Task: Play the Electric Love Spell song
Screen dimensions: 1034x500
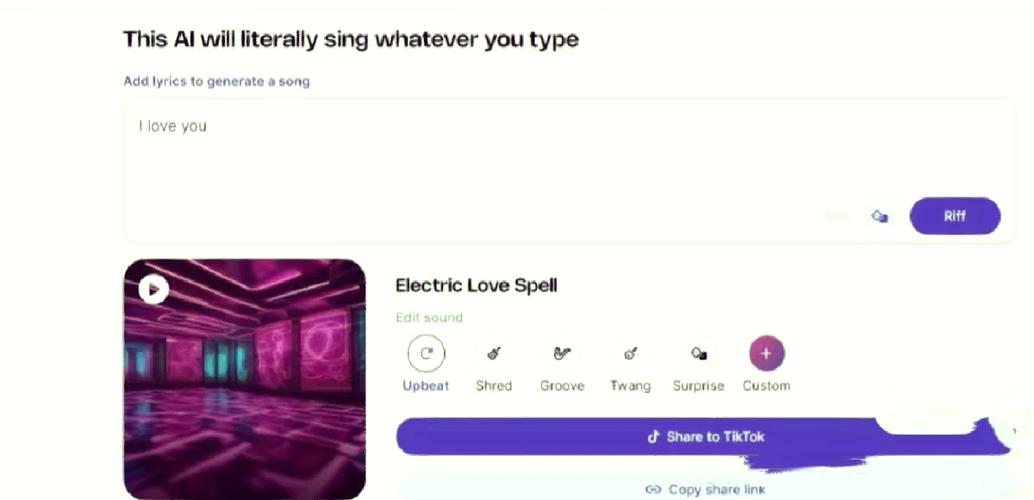Action: [x=154, y=289]
